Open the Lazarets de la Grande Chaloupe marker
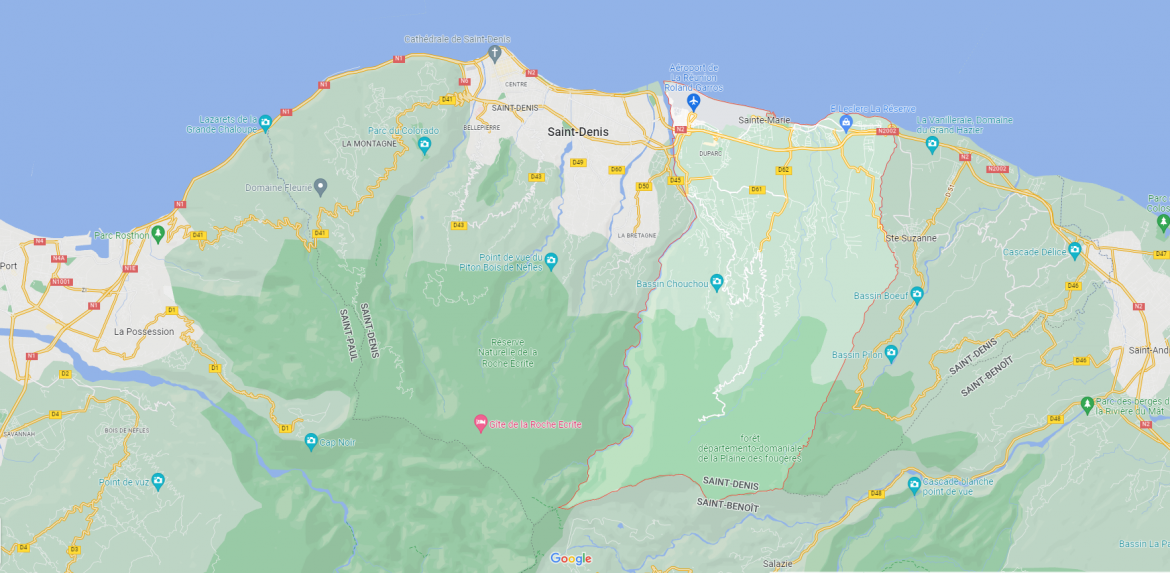 tap(265, 123)
